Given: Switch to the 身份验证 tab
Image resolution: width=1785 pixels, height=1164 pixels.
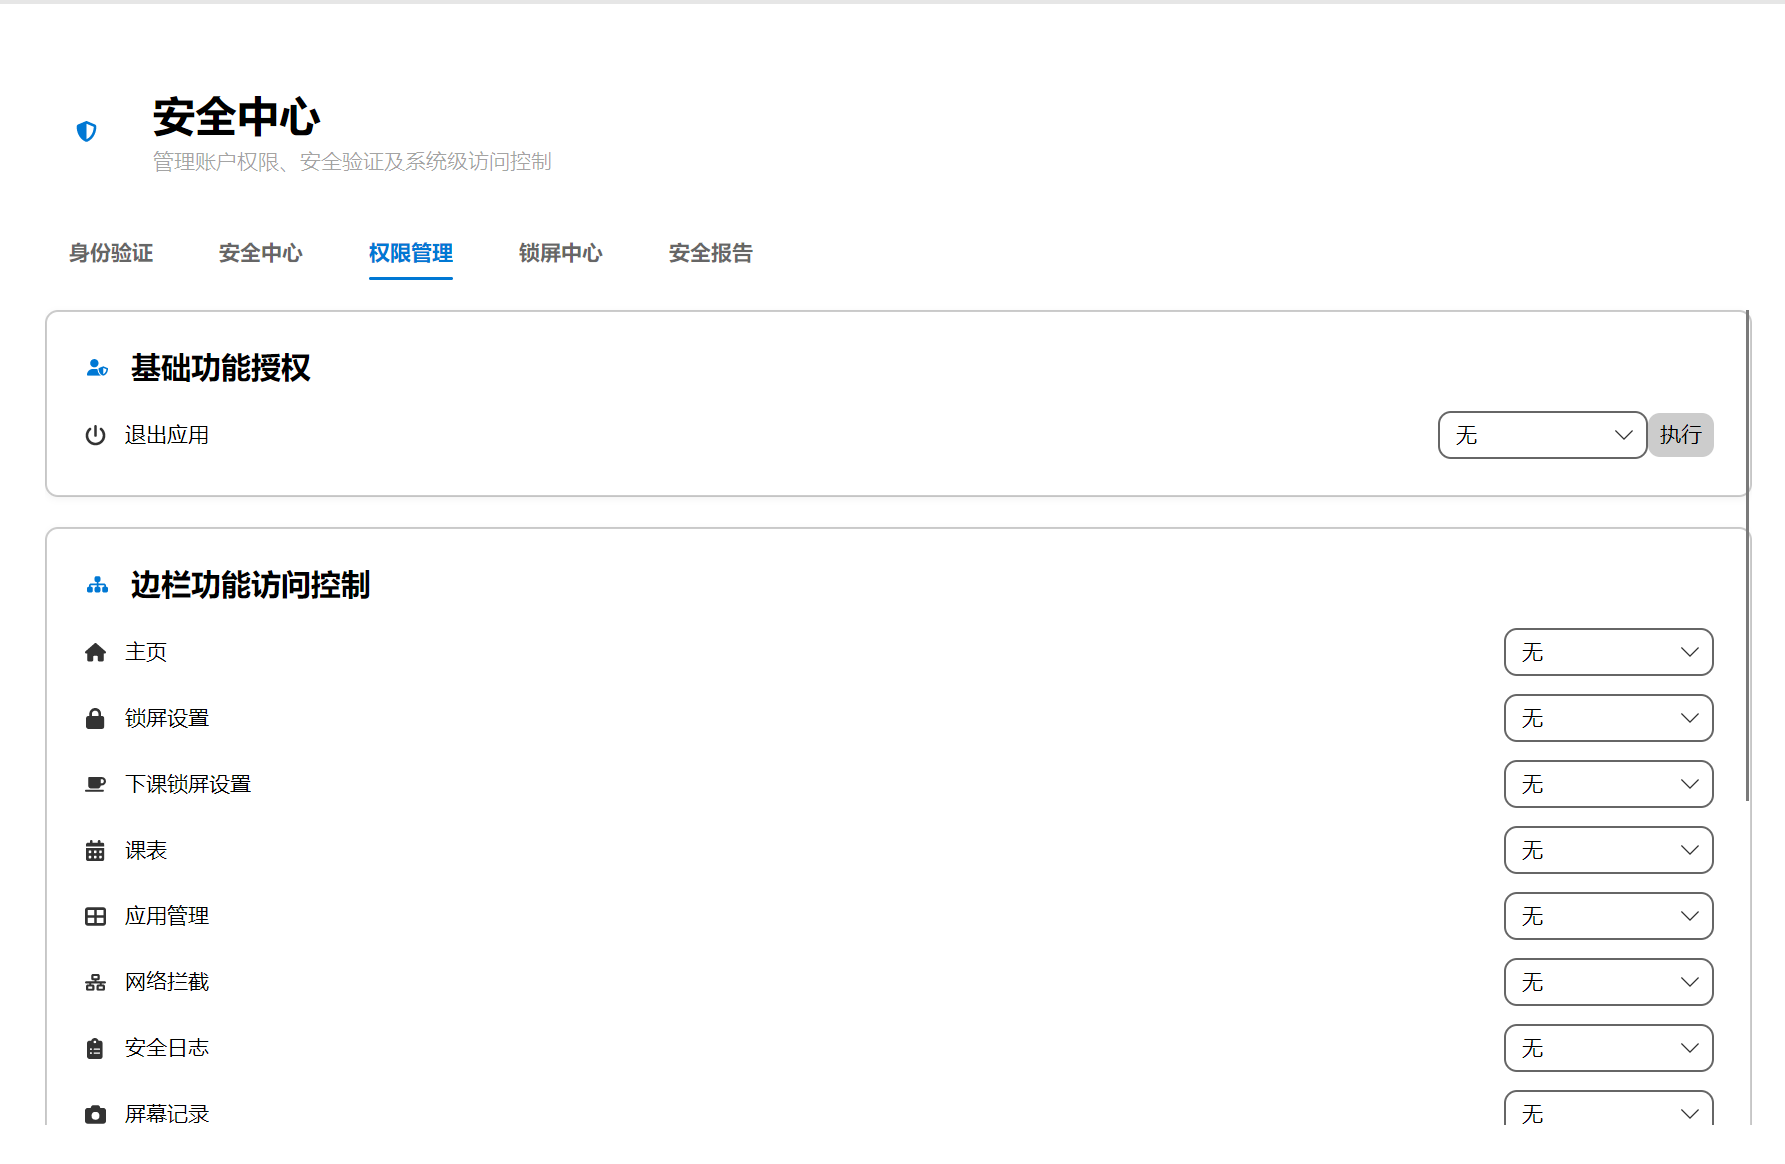Looking at the screenshot, I should 110,253.
